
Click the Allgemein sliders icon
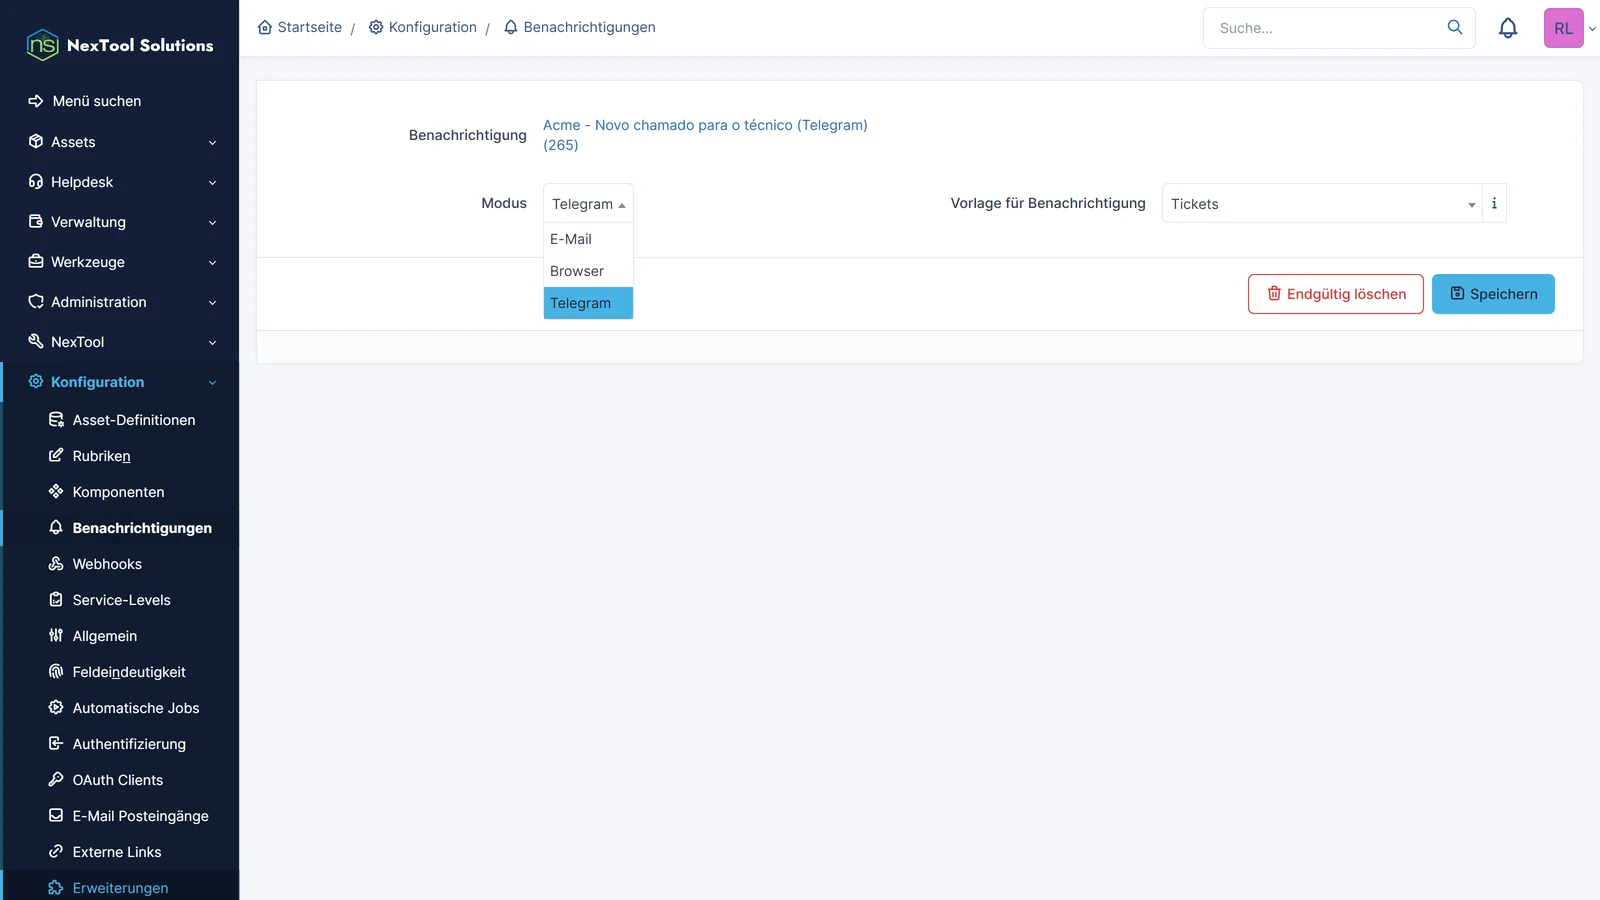(56, 636)
